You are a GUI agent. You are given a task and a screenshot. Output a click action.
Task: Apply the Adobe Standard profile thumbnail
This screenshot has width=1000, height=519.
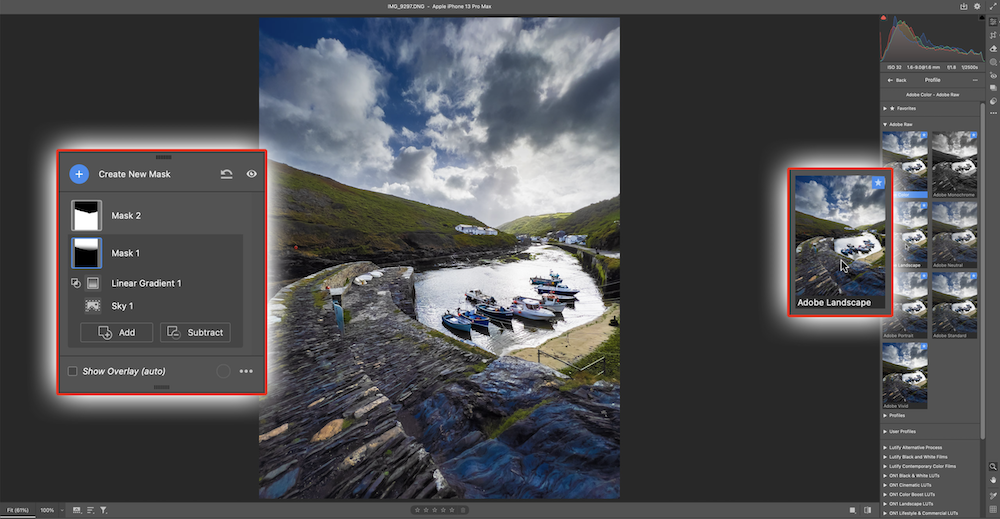[x=955, y=305]
